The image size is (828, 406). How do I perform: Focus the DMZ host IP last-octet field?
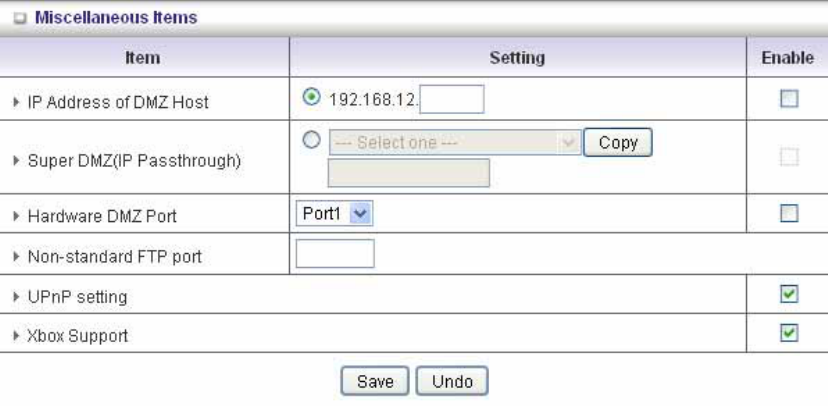pyautogui.click(x=453, y=100)
